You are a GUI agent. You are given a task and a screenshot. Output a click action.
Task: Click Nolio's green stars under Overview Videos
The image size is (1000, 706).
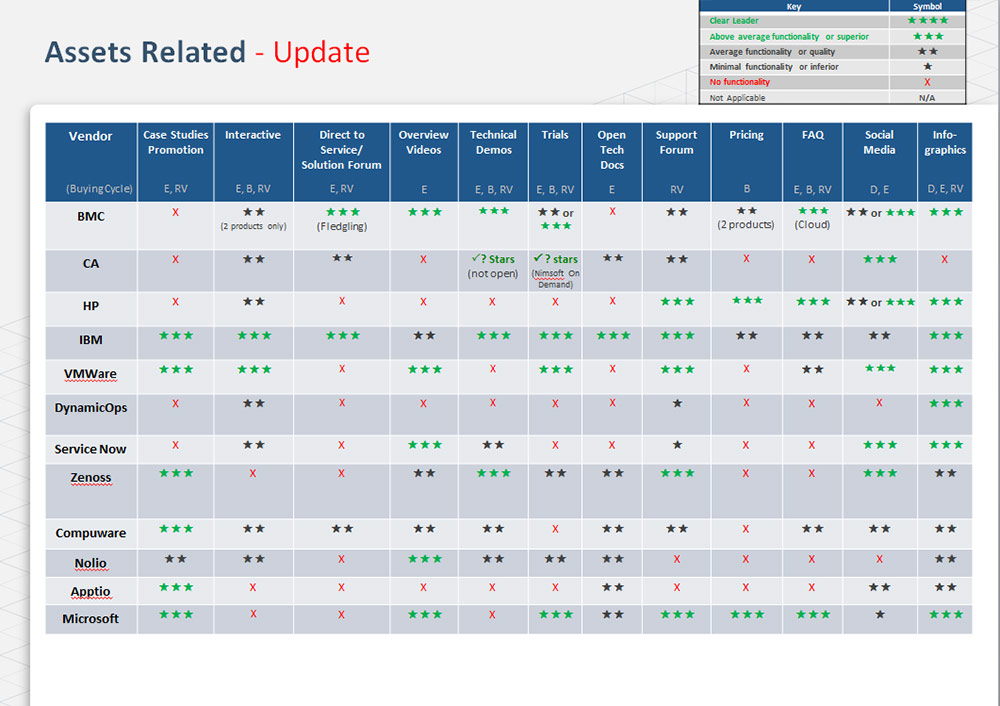[424, 559]
